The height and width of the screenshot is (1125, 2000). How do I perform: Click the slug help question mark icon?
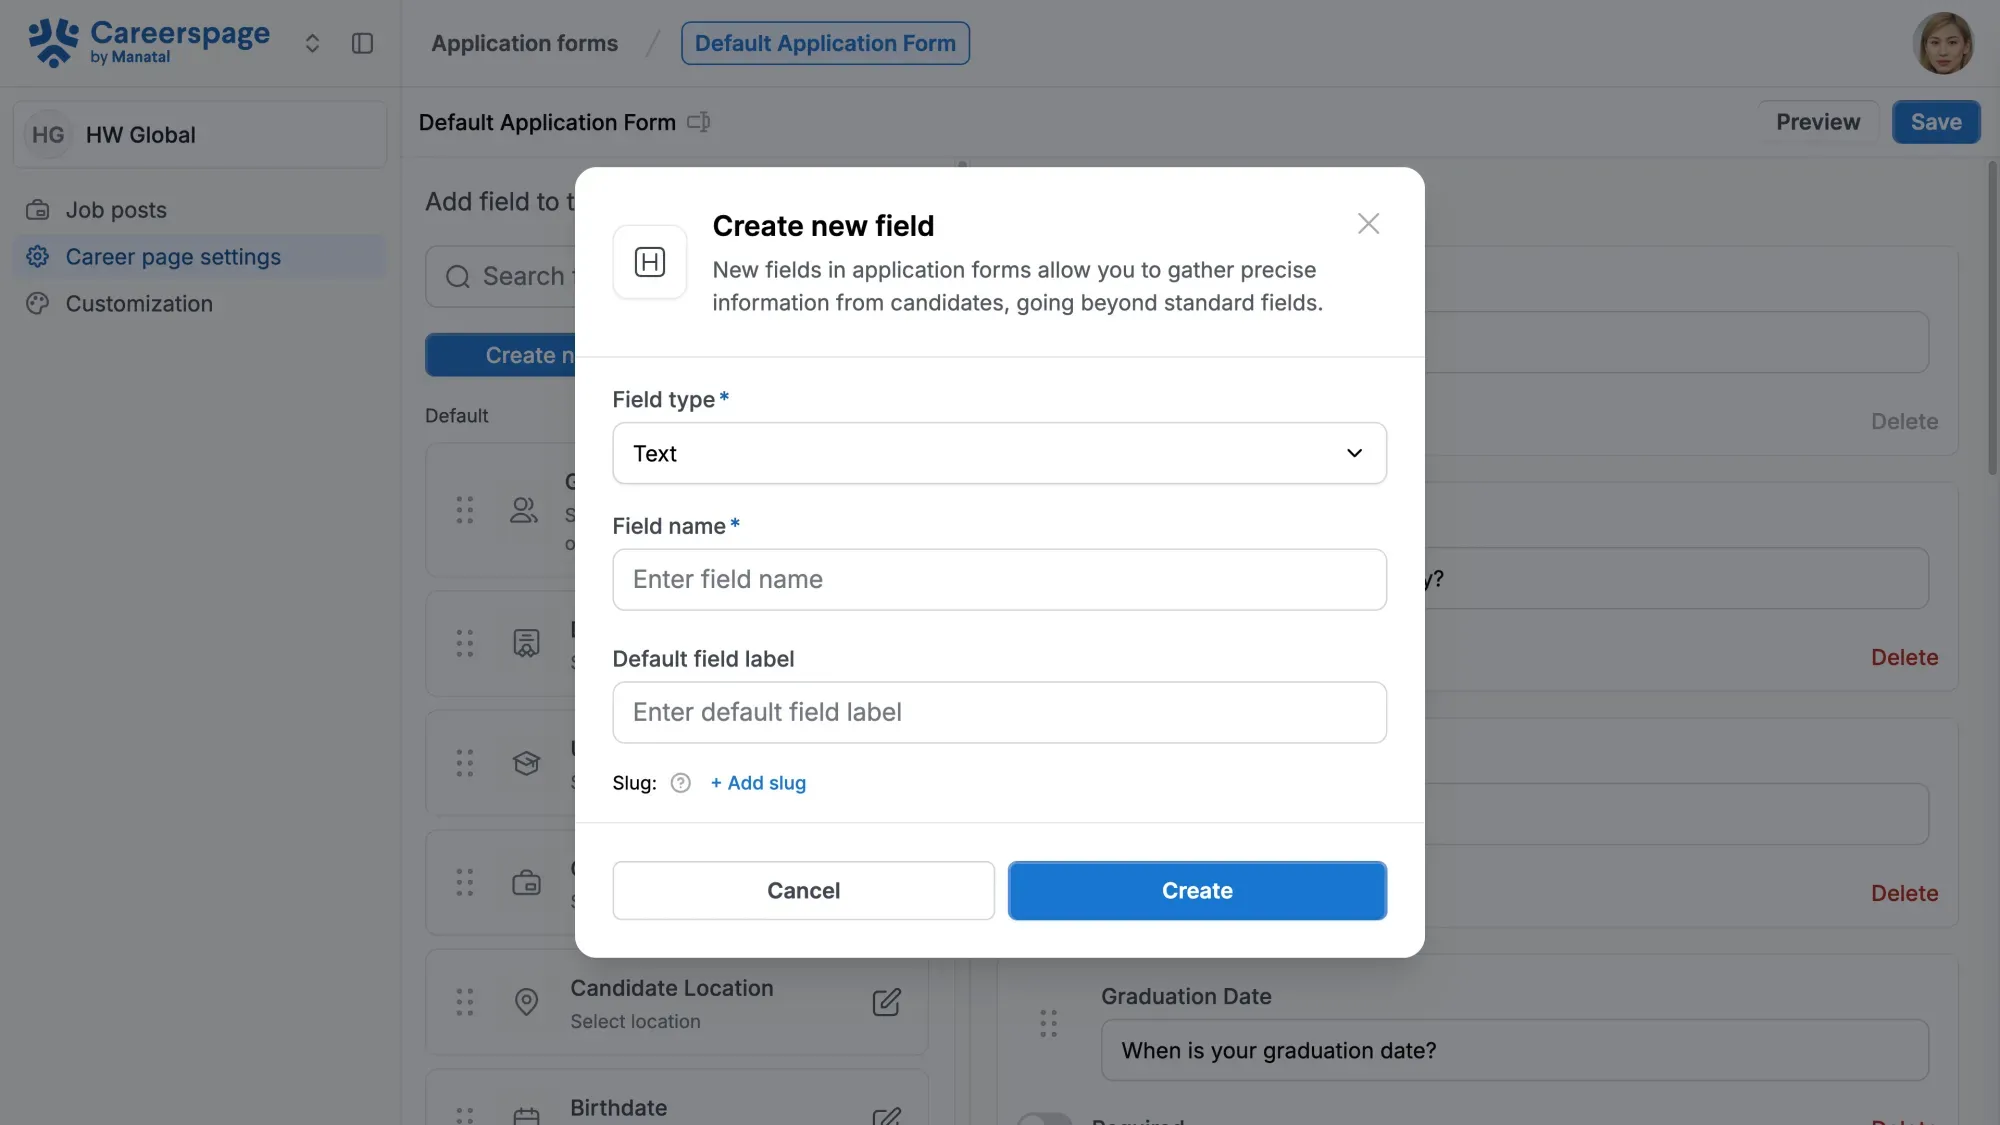(681, 783)
